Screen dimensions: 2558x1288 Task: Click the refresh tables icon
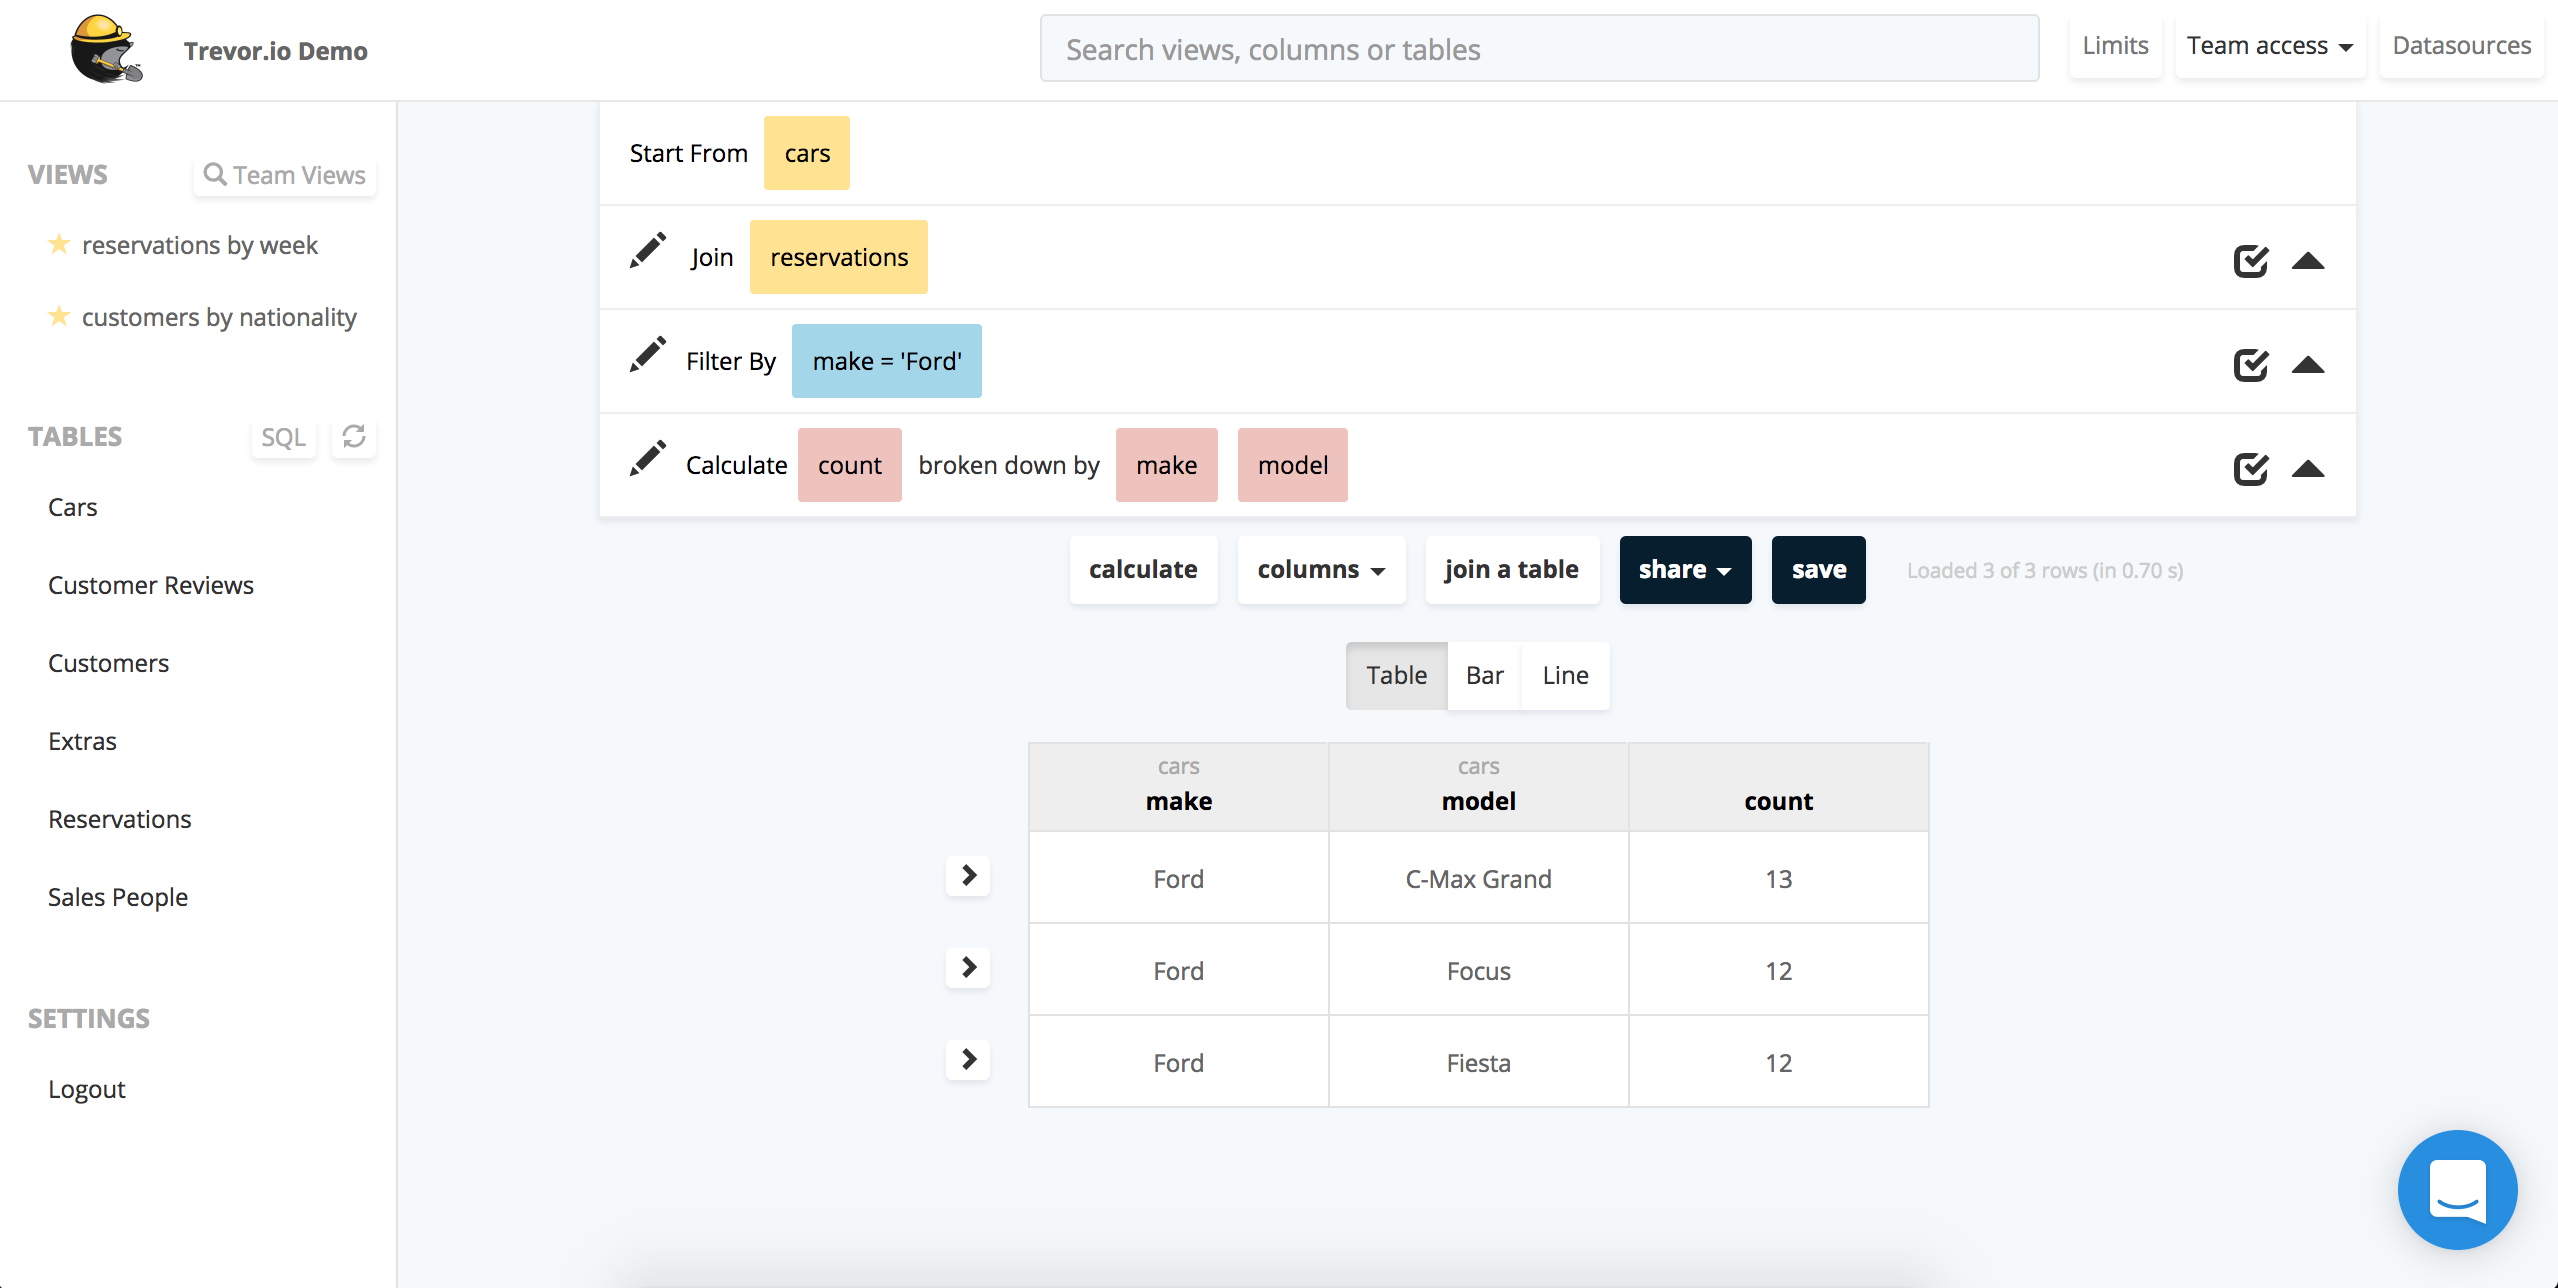pos(354,437)
